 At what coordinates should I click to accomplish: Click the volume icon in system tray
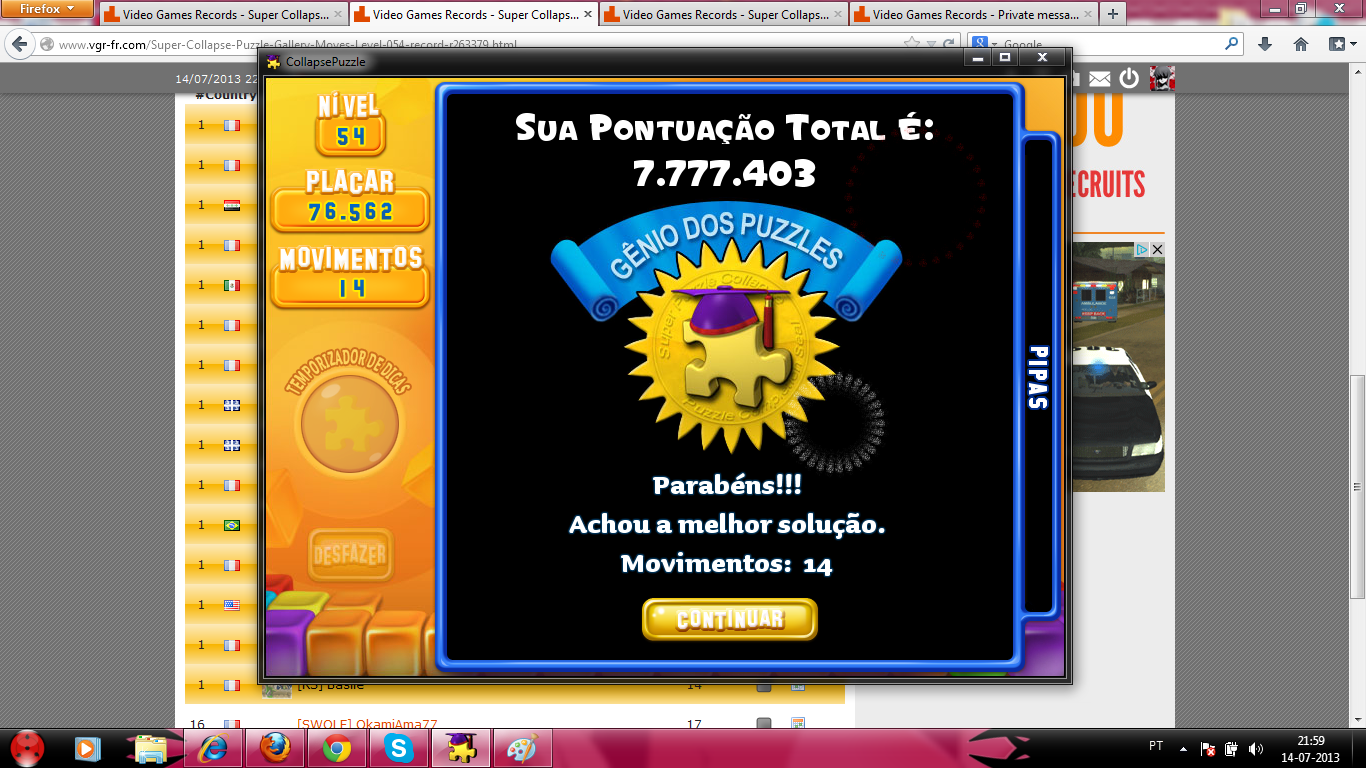pyautogui.click(x=1255, y=749)
